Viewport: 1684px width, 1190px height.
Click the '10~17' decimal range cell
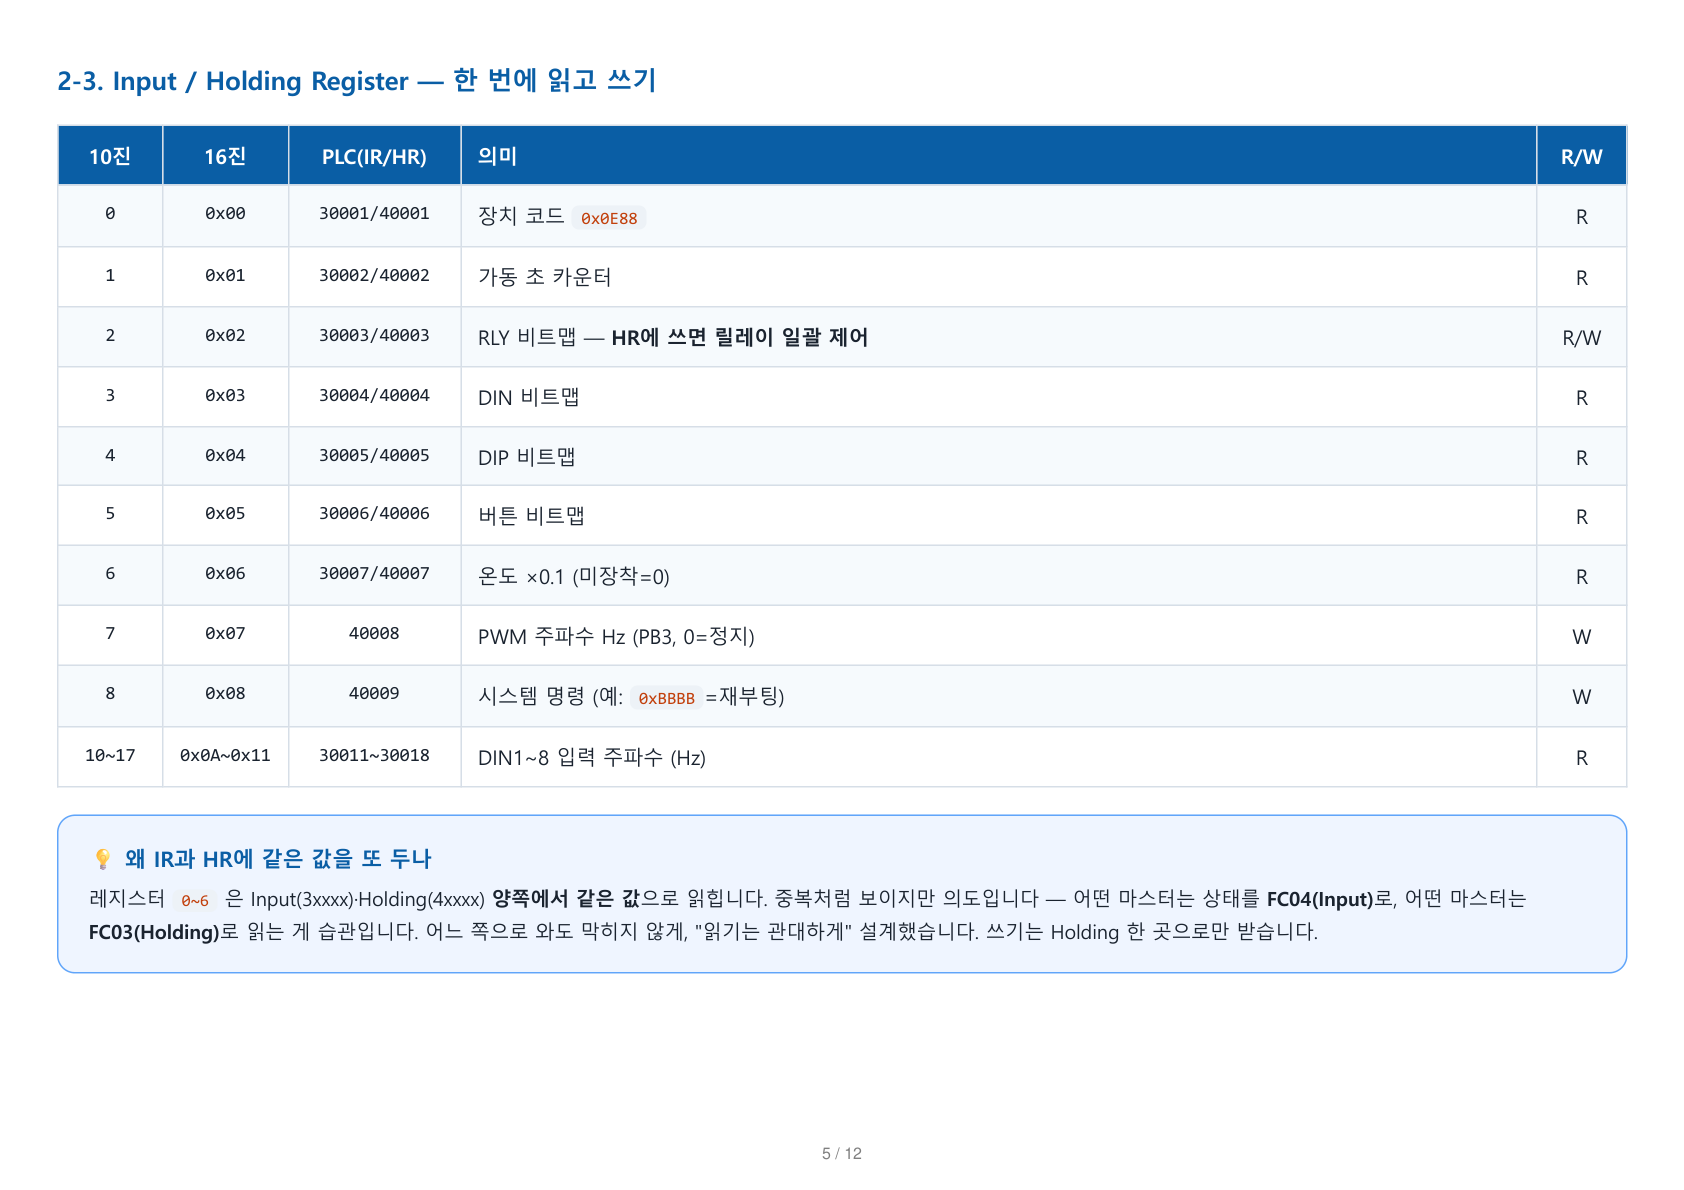[110, 755]
